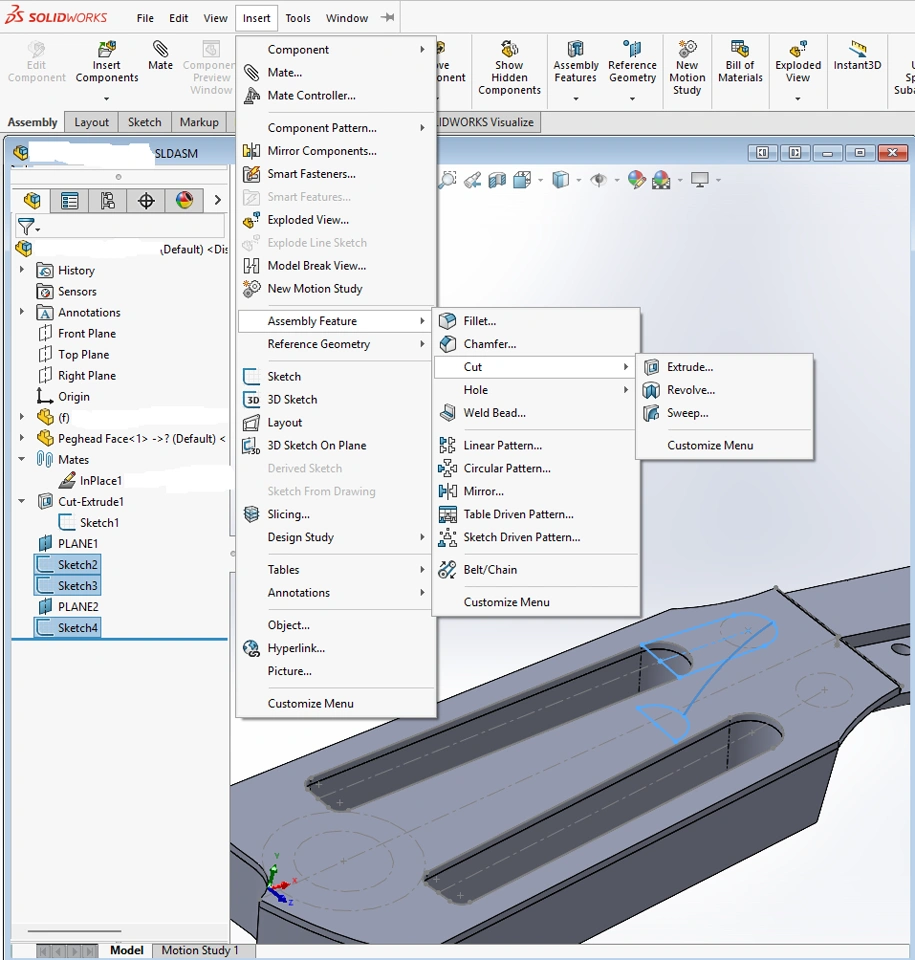Show more manager tabs chevron
Image resolution: width=915 pixels, height=960 pixels.
coord(217,200)
